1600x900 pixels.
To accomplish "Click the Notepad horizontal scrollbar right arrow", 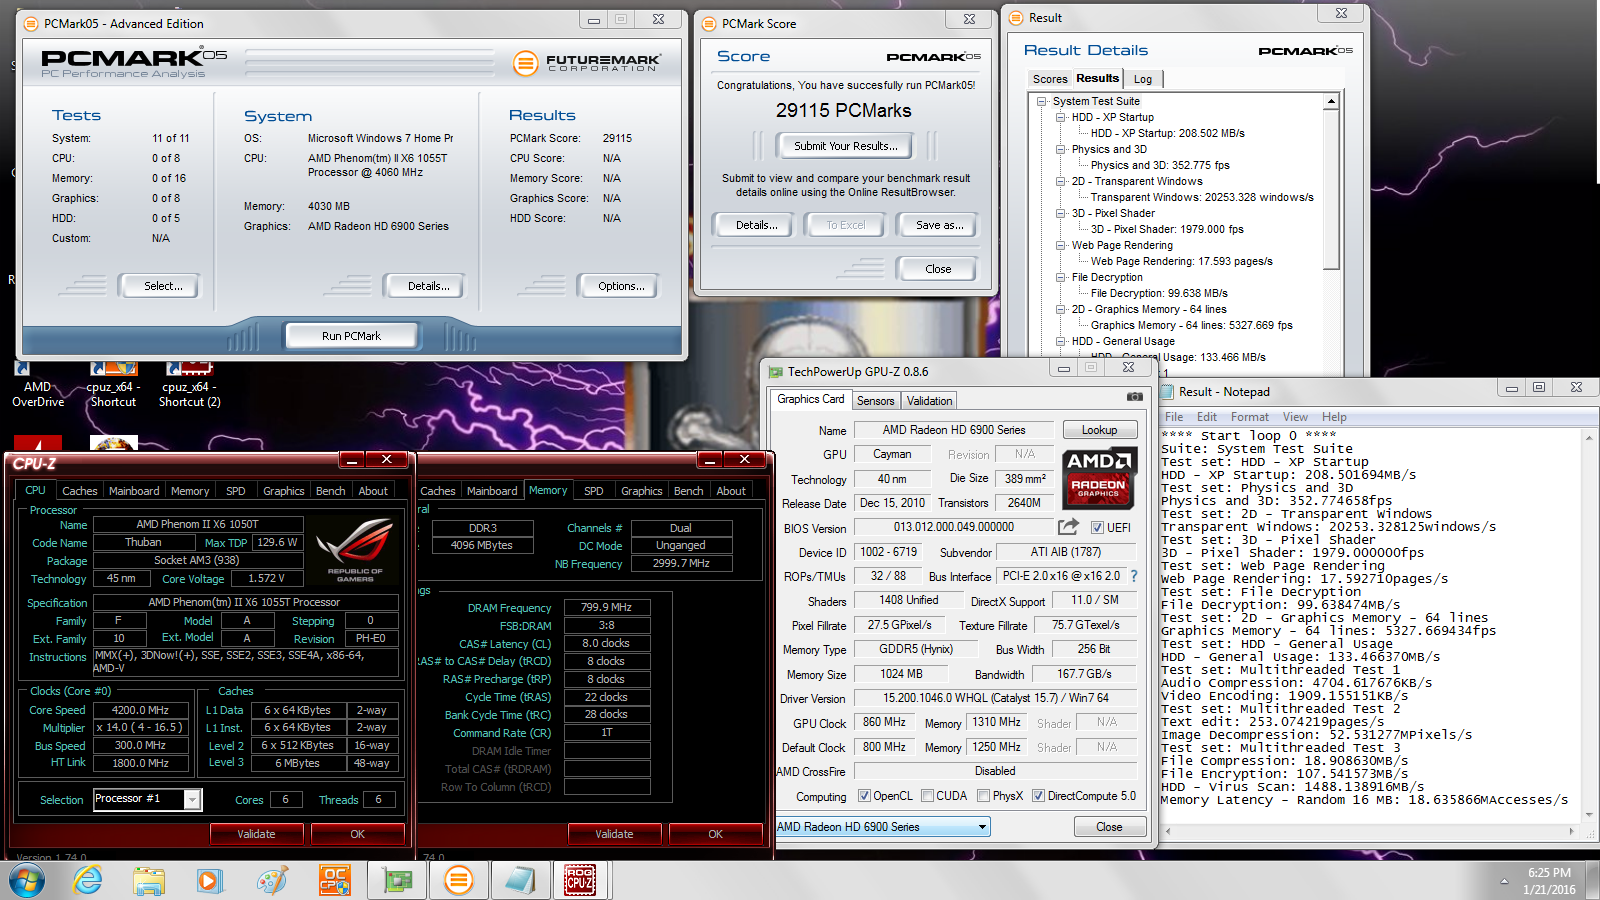I will click(1571, 831).
